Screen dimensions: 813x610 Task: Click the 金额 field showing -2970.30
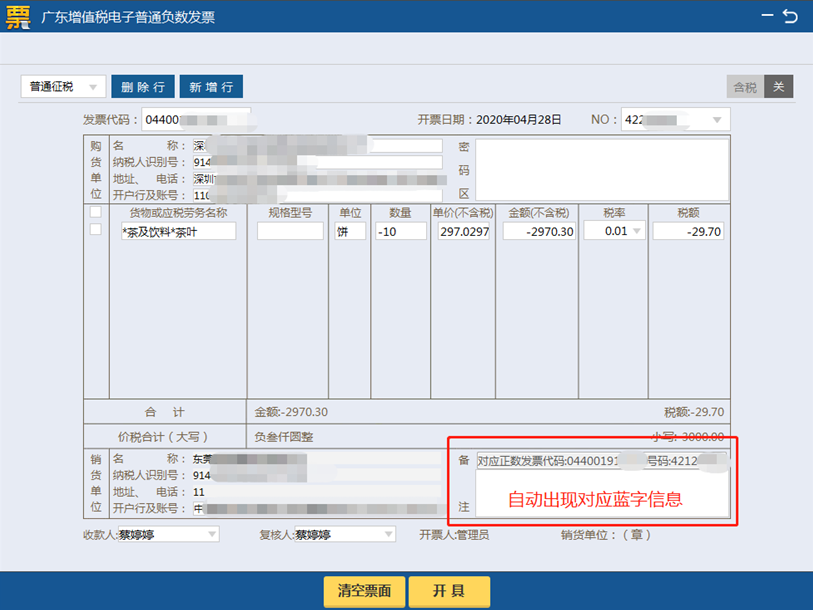[539, 231]
